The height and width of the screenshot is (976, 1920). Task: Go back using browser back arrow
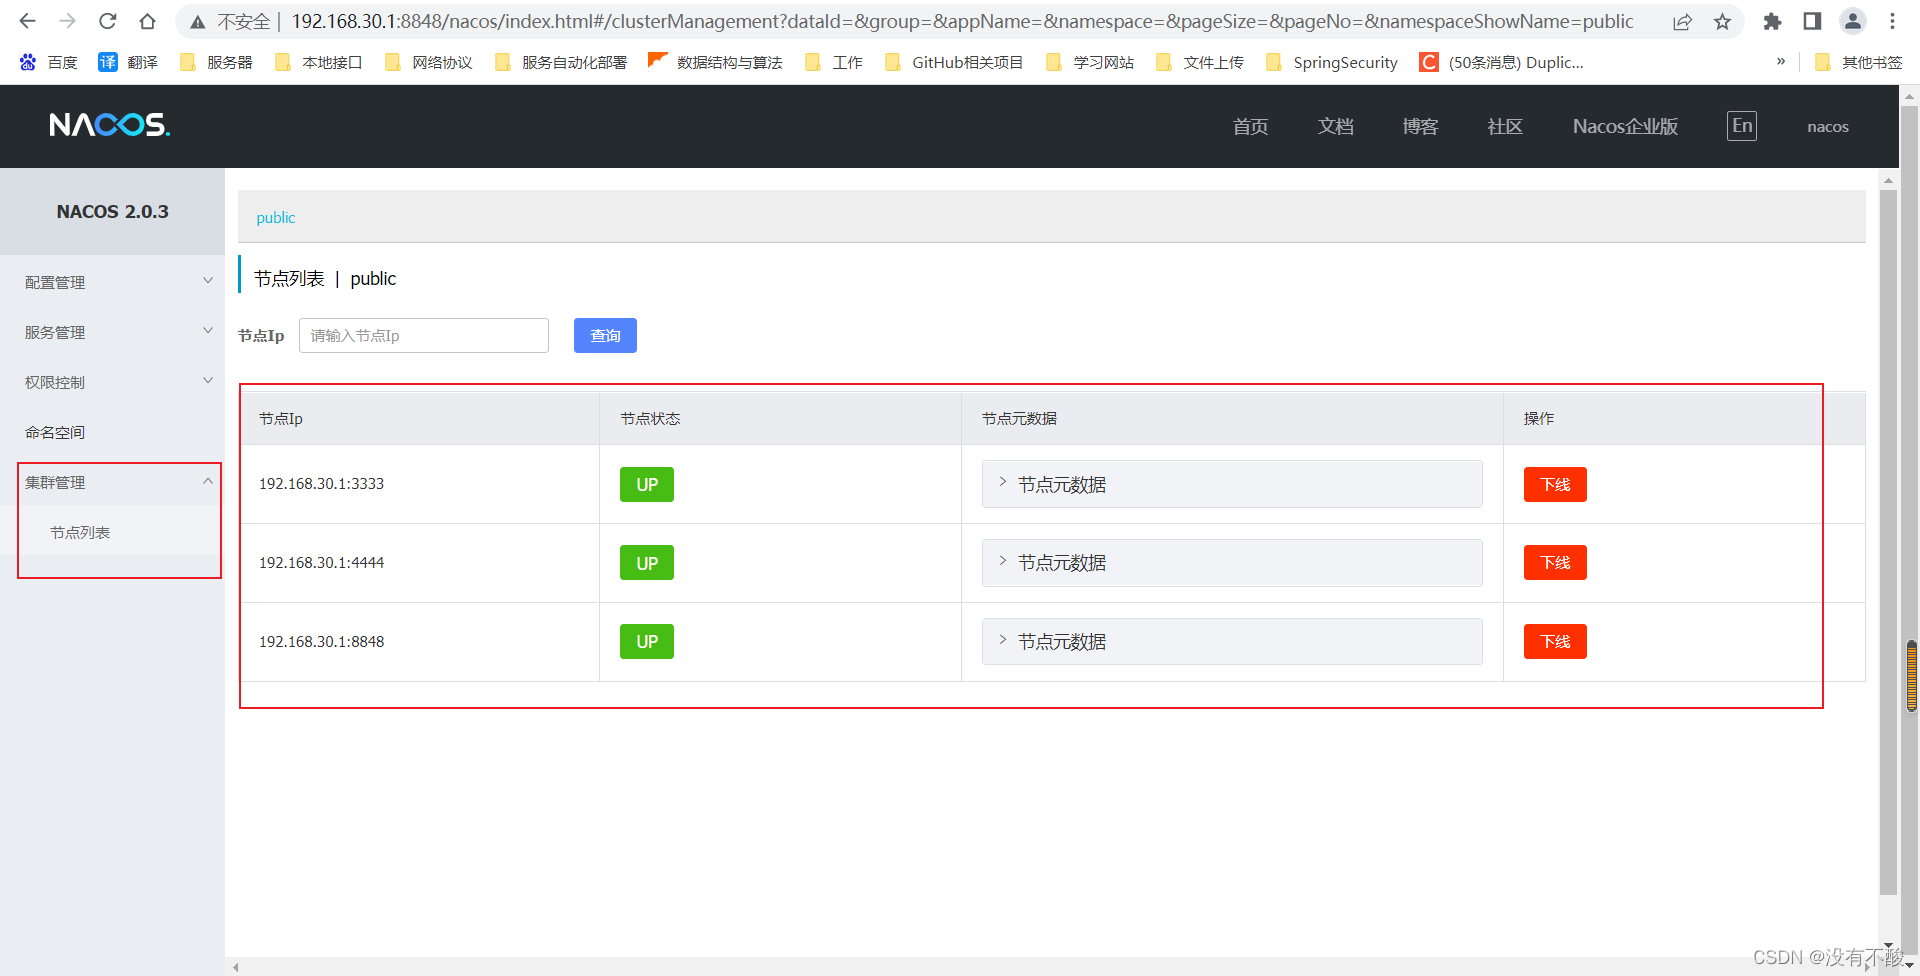point(27,21)
